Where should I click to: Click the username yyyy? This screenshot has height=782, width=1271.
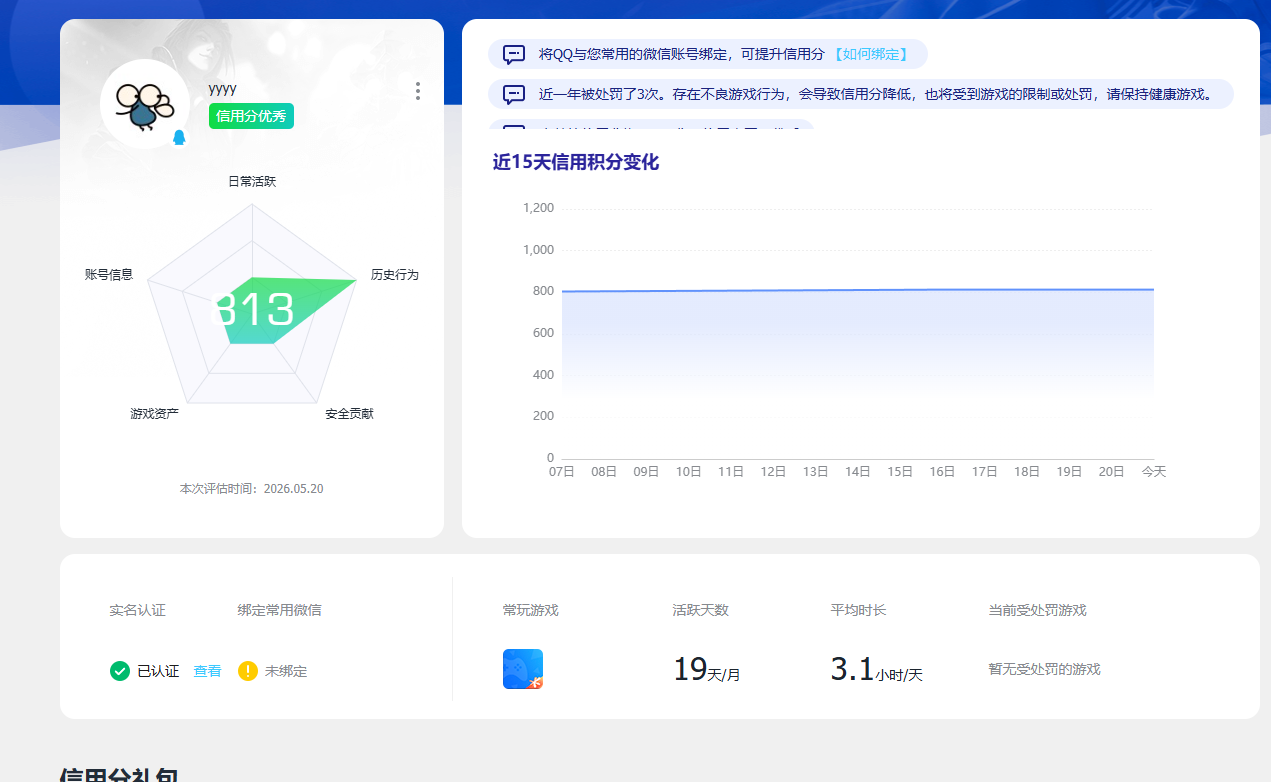click(x=222, y=88)
